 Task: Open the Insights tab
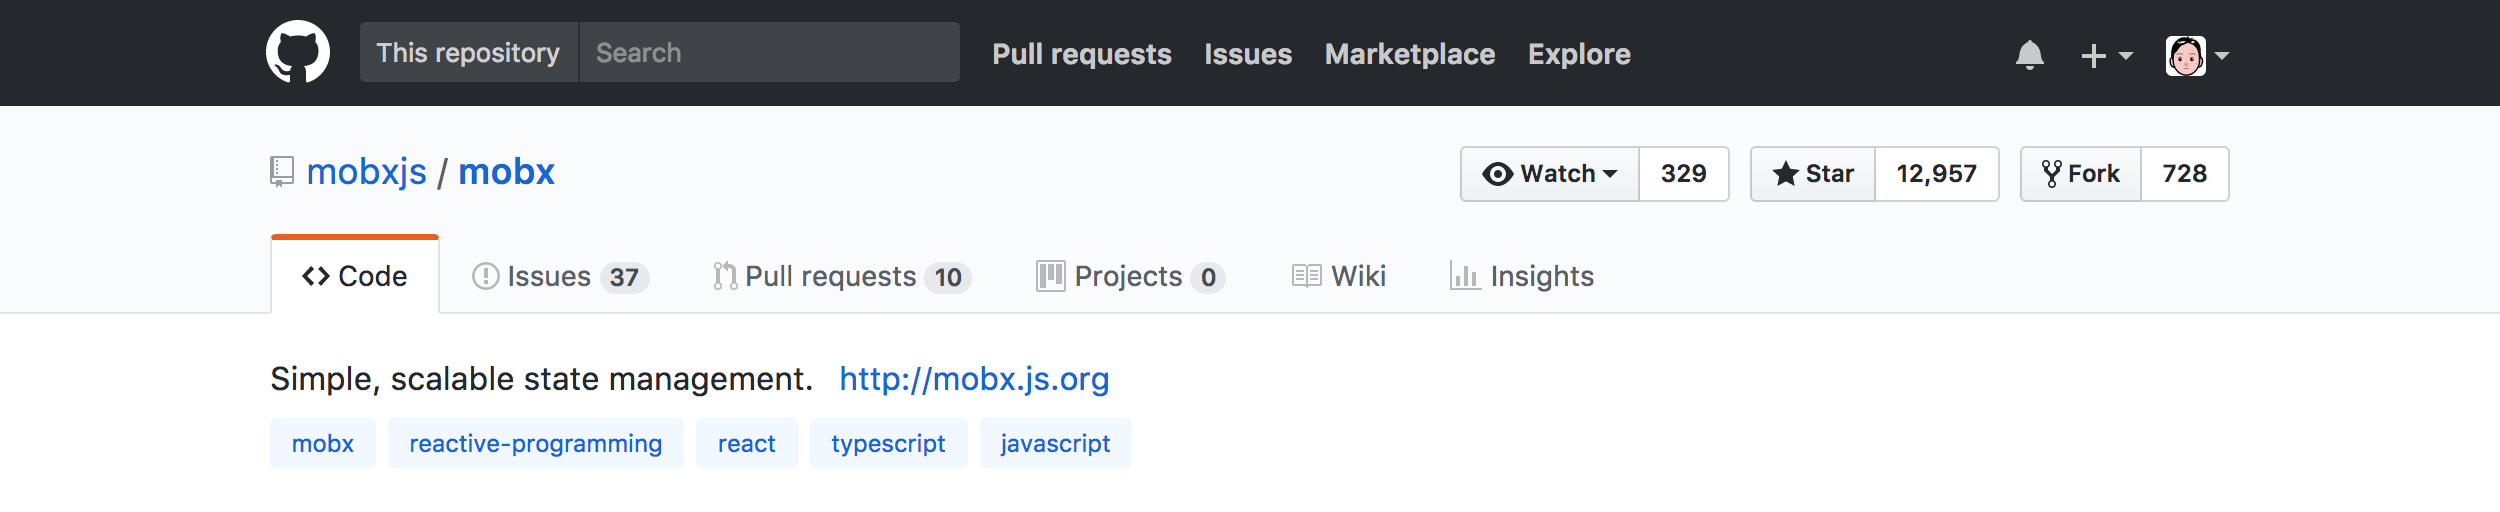coord(1522,276)
